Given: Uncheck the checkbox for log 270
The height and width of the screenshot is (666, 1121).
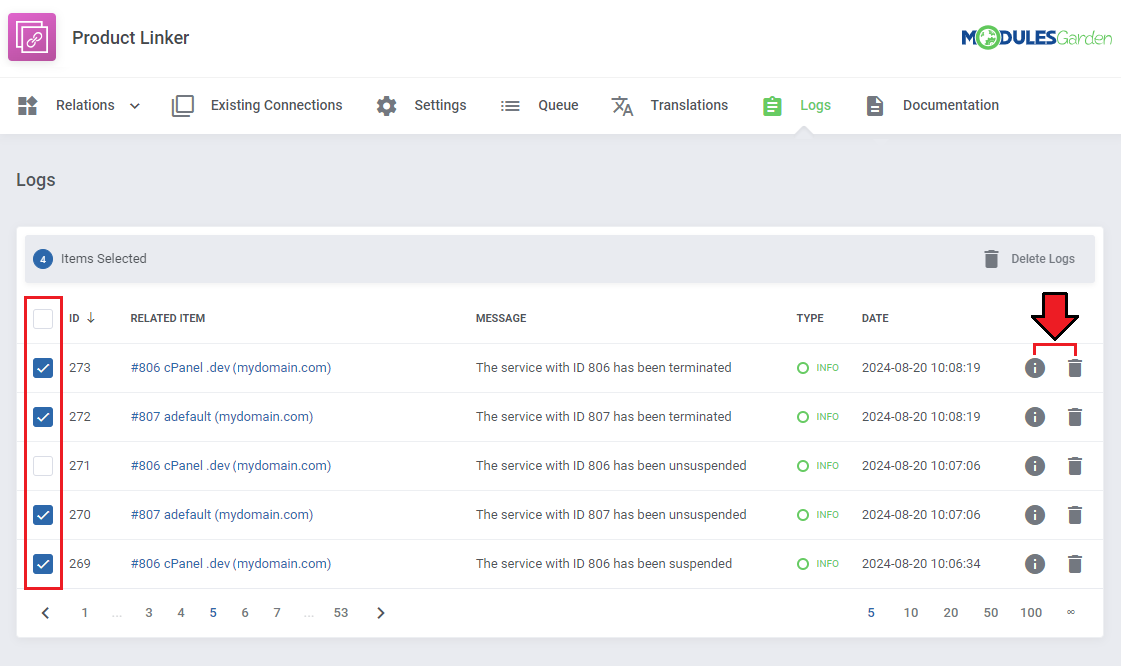Looking at the screenshot, I should tap(43, 515).
